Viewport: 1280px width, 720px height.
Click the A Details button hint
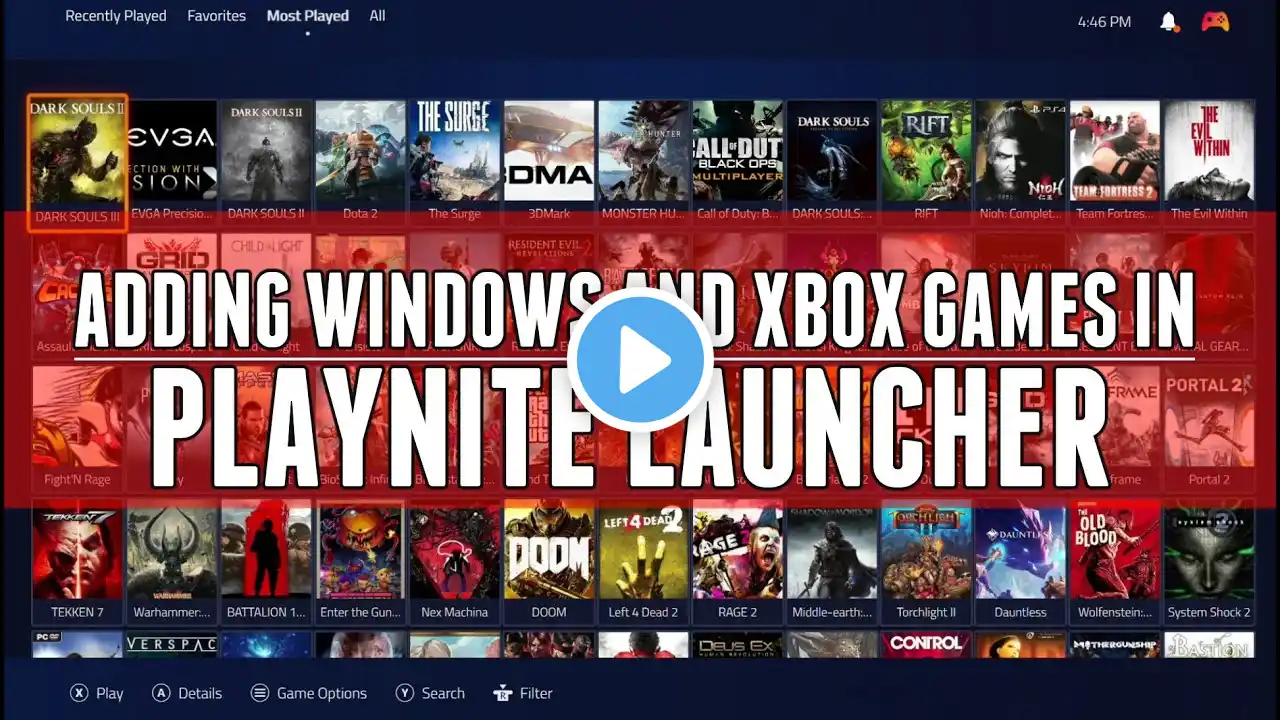[x=187, y=693]
